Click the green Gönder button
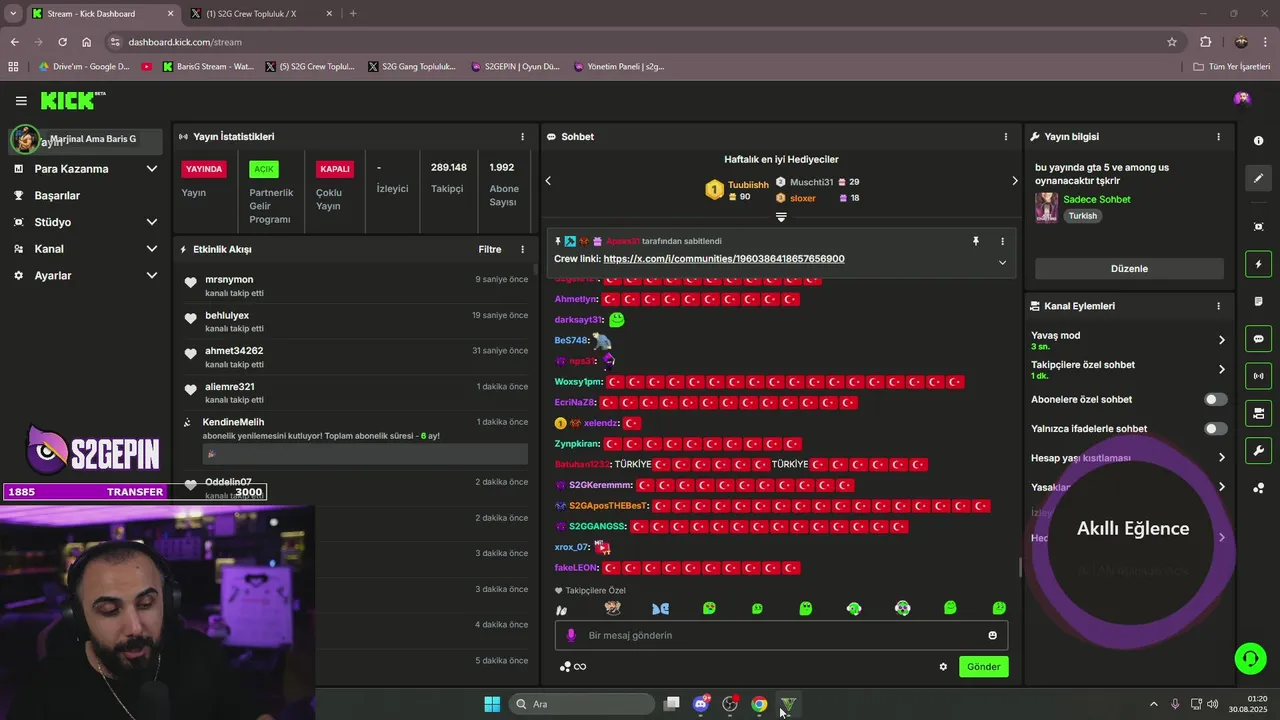The height and width of the screenshot is (720, 1280). pyautogui.click(x=983, y=667)
